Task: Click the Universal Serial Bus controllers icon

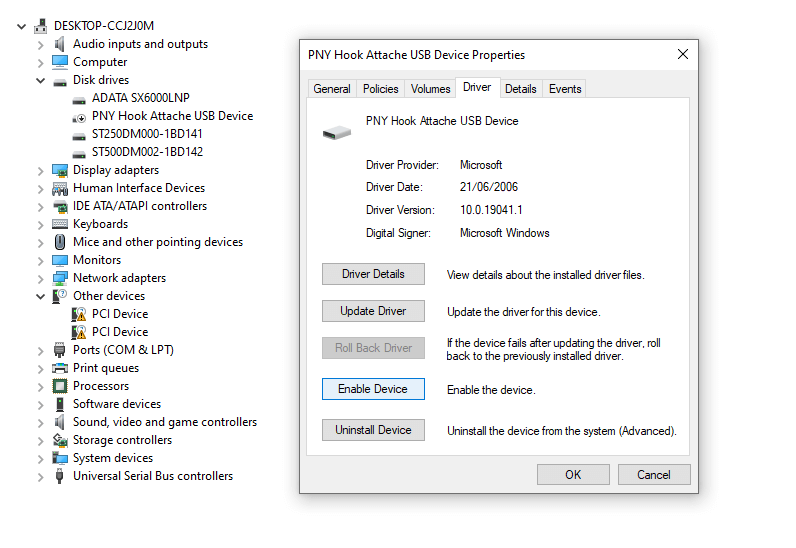Action: (59, 476)
